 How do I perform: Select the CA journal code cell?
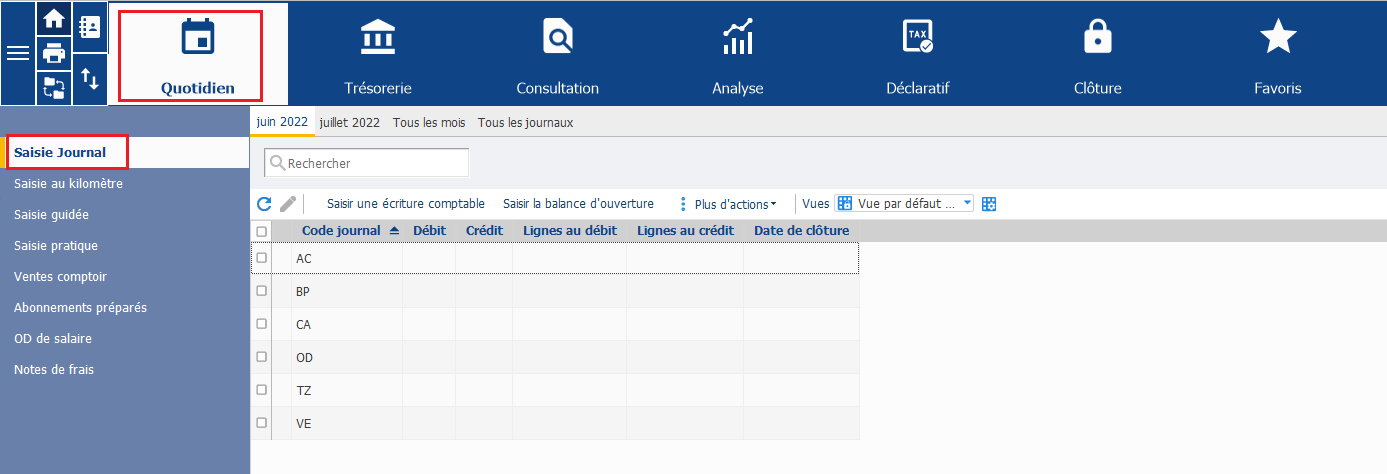point(346,324)
